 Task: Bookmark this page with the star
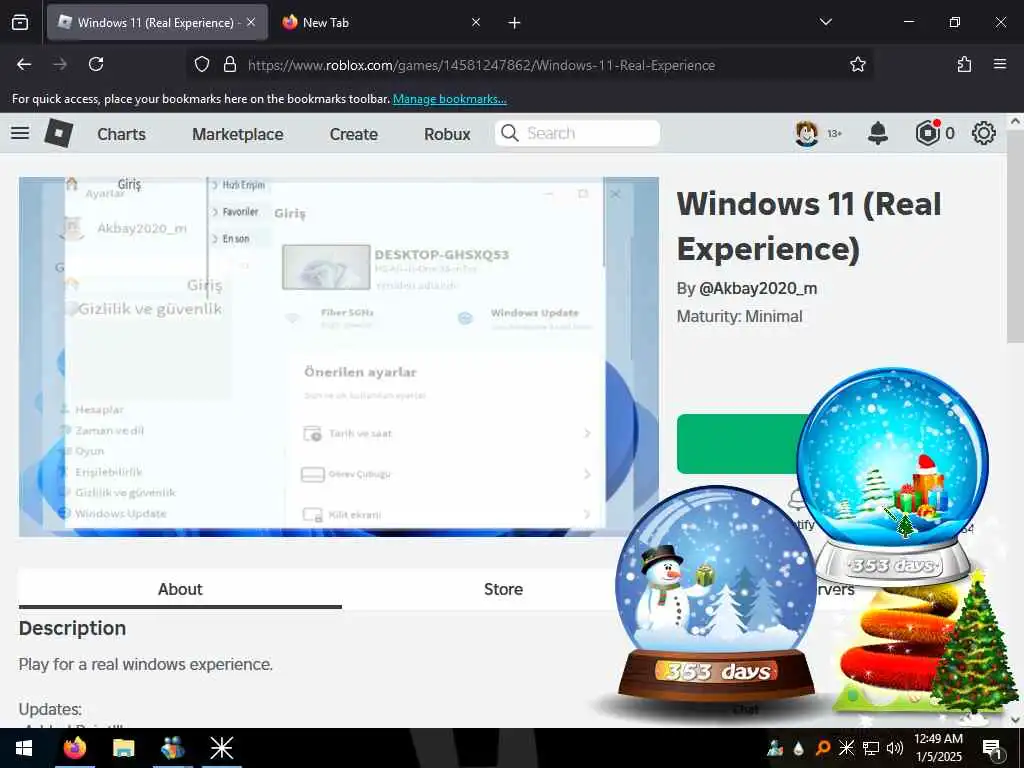[857, 64]
